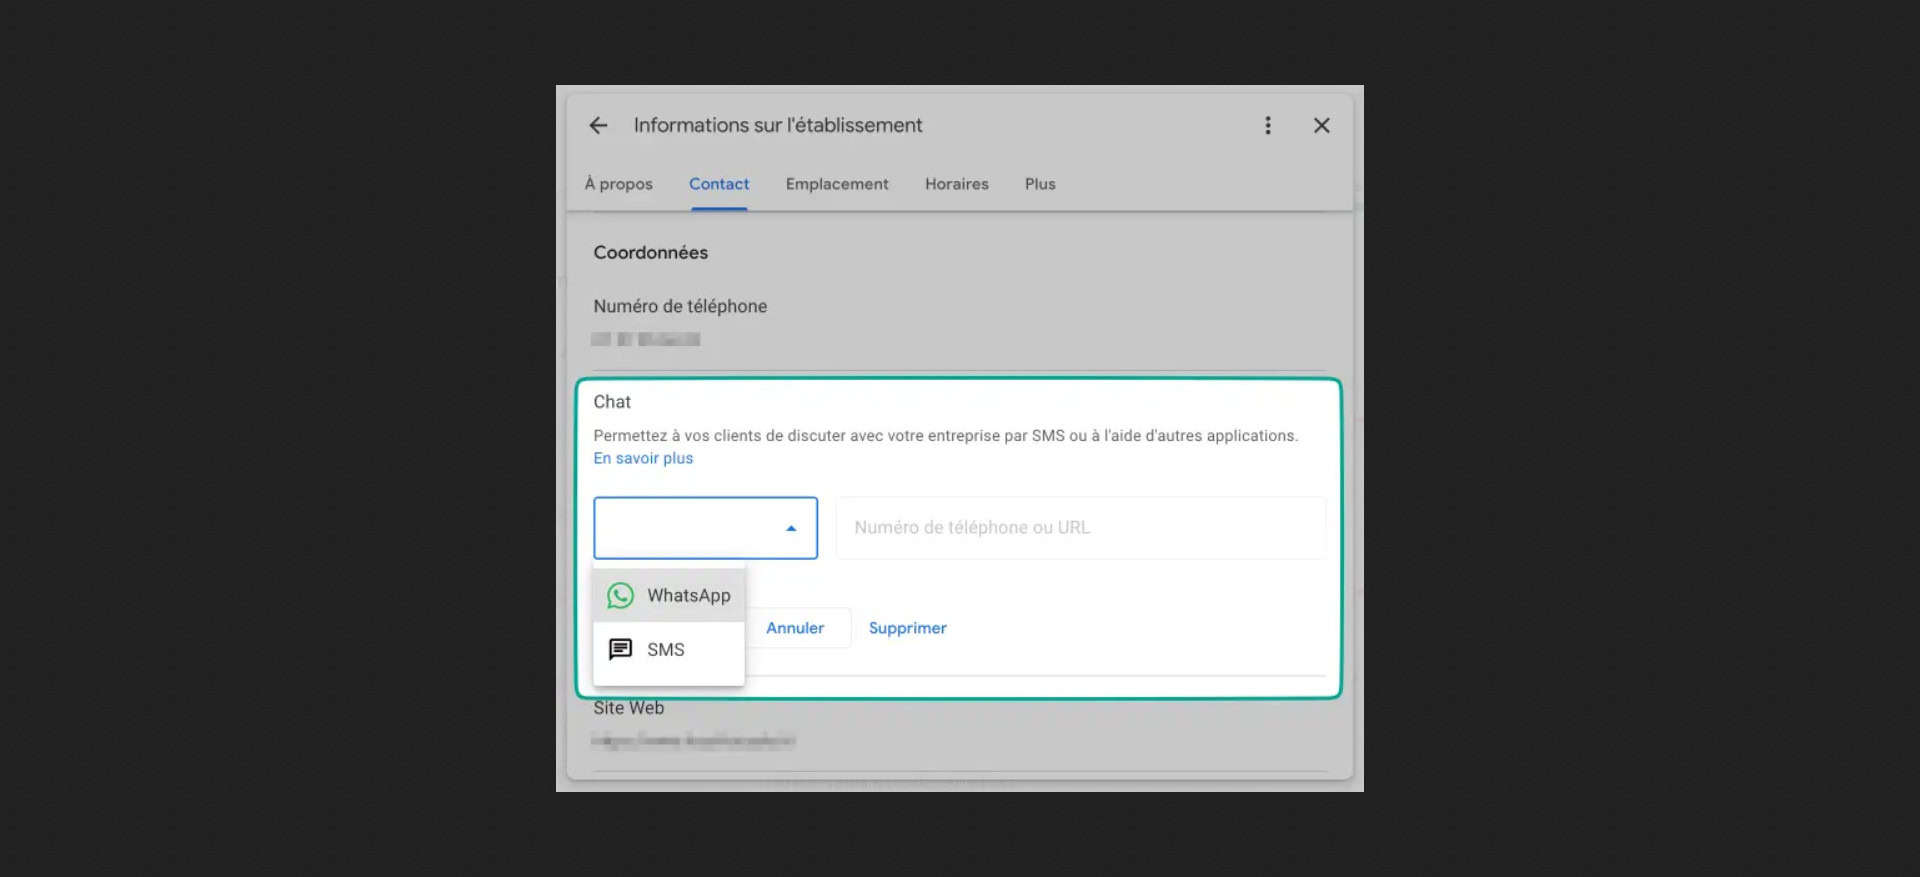Viewport: 1920px width, 877px height.
Task: Click the Annuler button
Action: pos(795,628)
